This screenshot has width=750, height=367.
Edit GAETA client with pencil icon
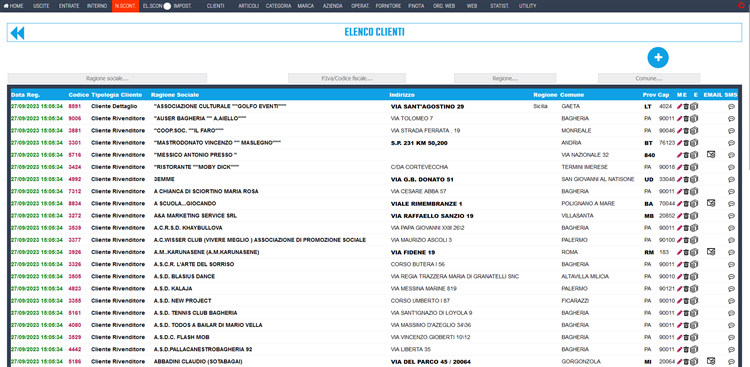tap(679, 106)
